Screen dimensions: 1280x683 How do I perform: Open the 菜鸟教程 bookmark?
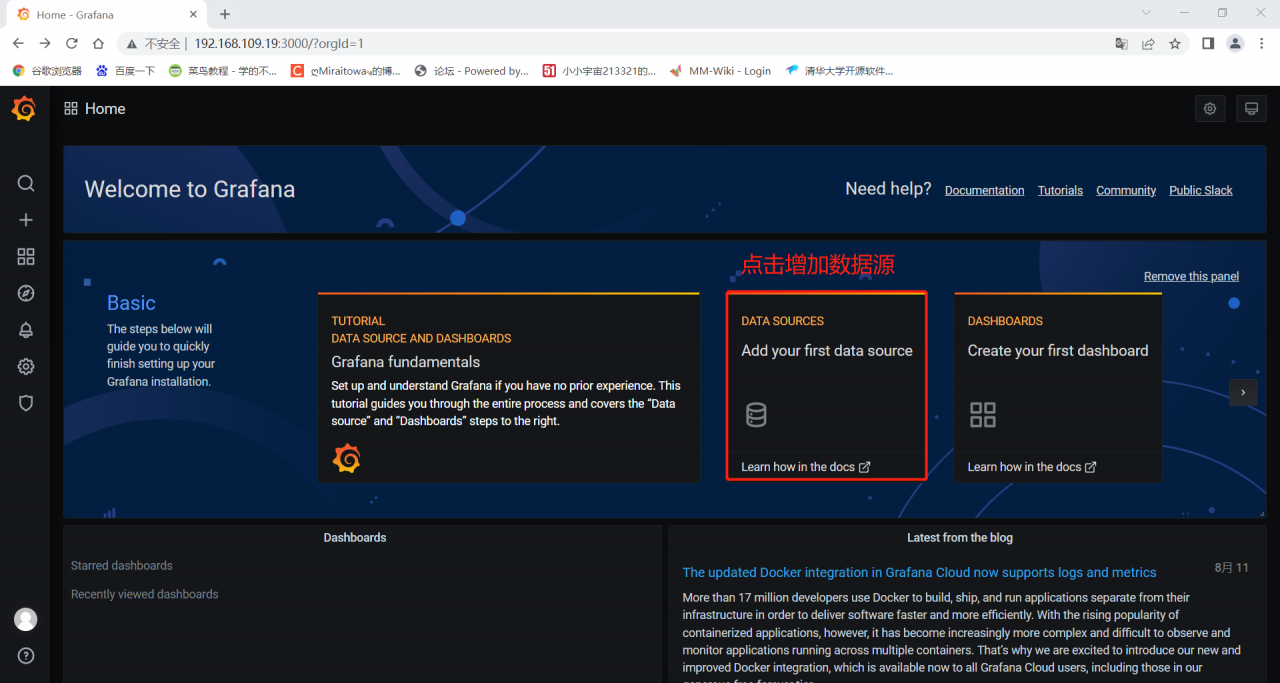tap(222, 71)
